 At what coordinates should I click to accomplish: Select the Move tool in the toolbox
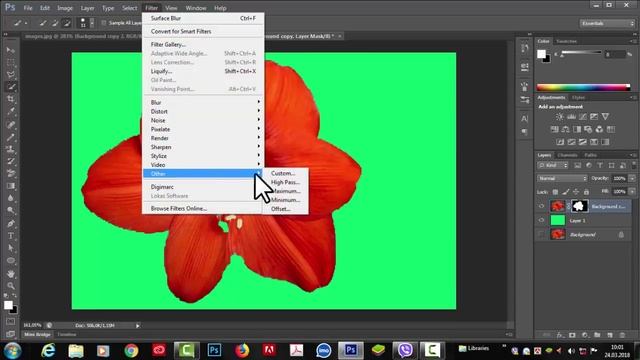[11, 50]
